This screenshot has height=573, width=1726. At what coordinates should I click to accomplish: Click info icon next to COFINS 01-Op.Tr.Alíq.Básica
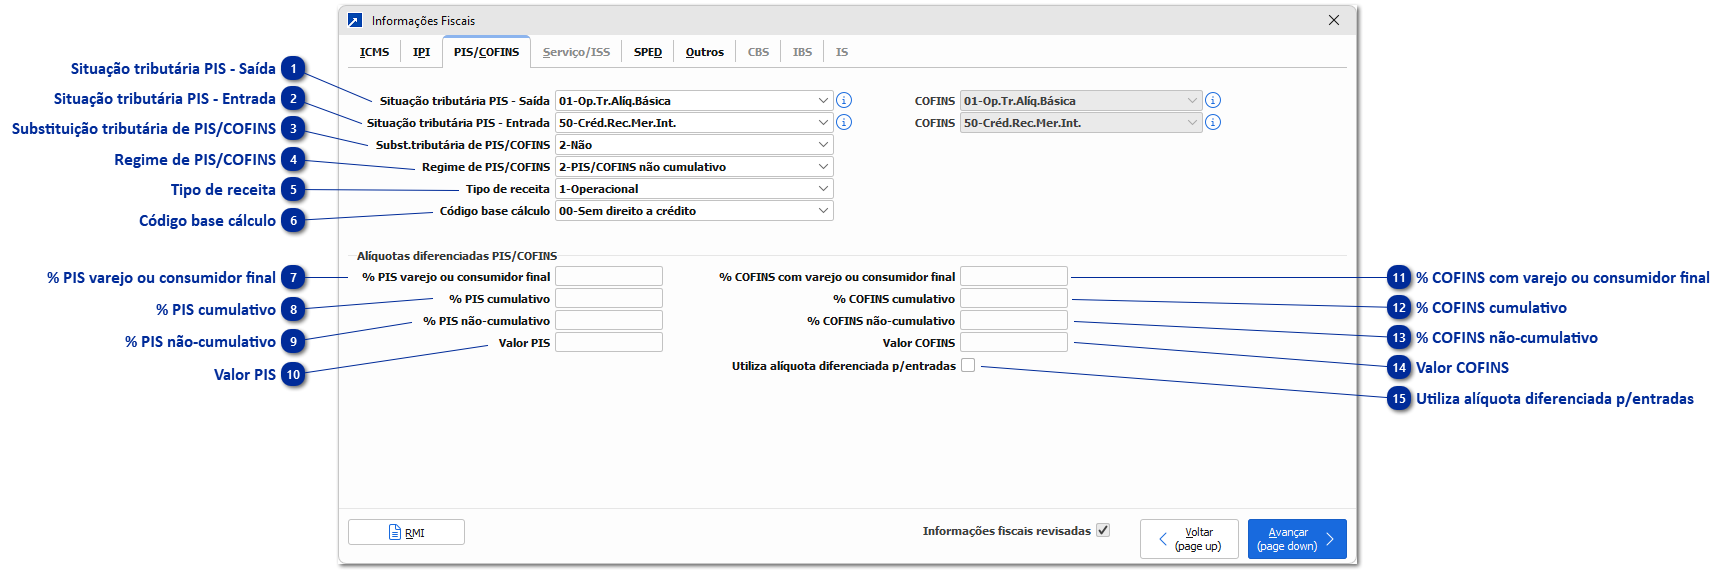click(1213, 100)
